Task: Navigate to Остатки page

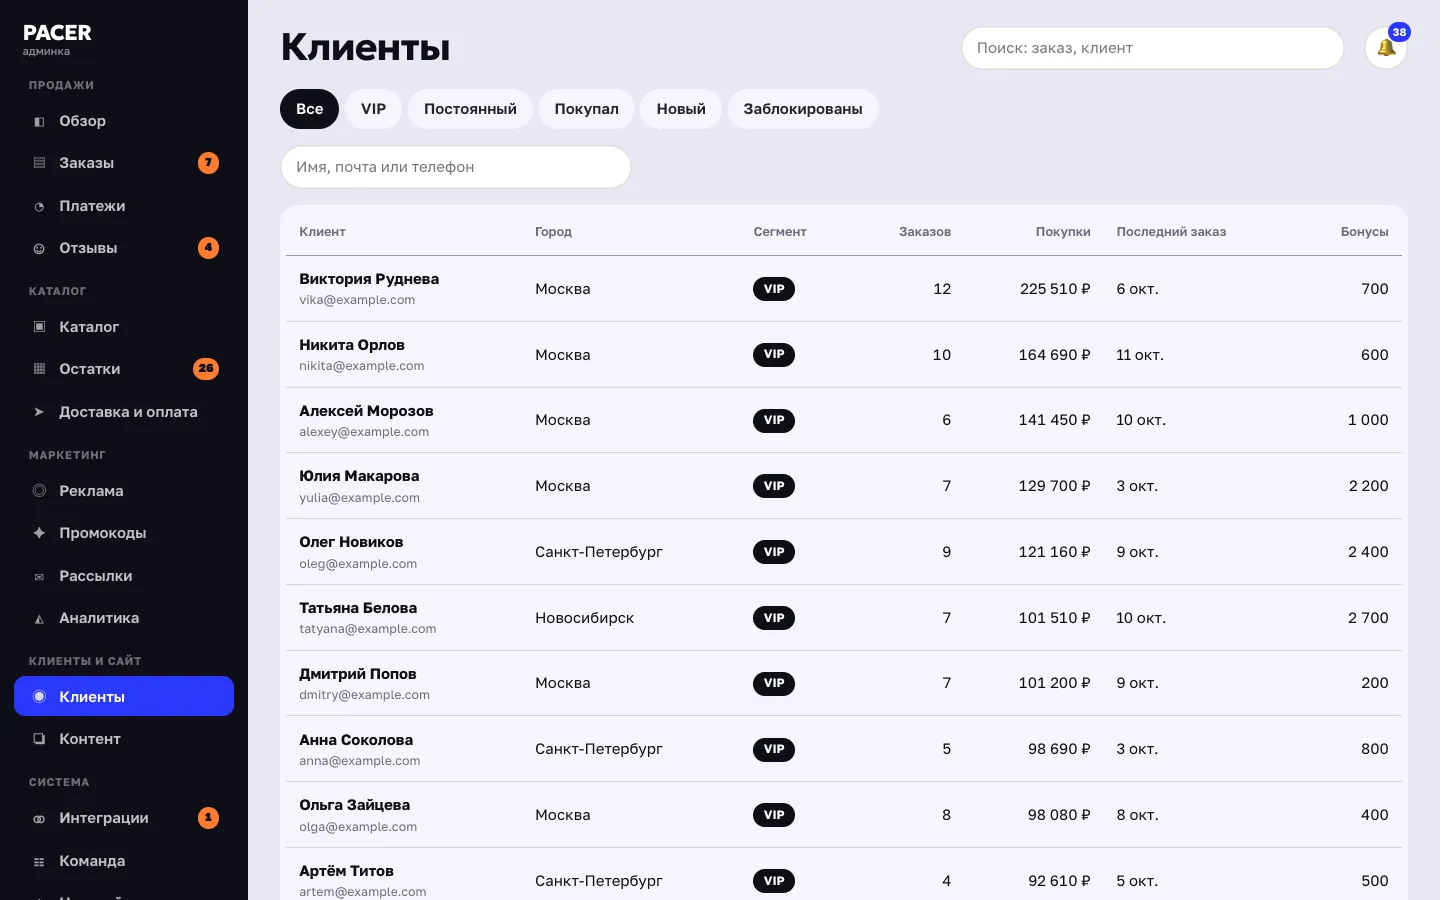Action: (124, 369)
